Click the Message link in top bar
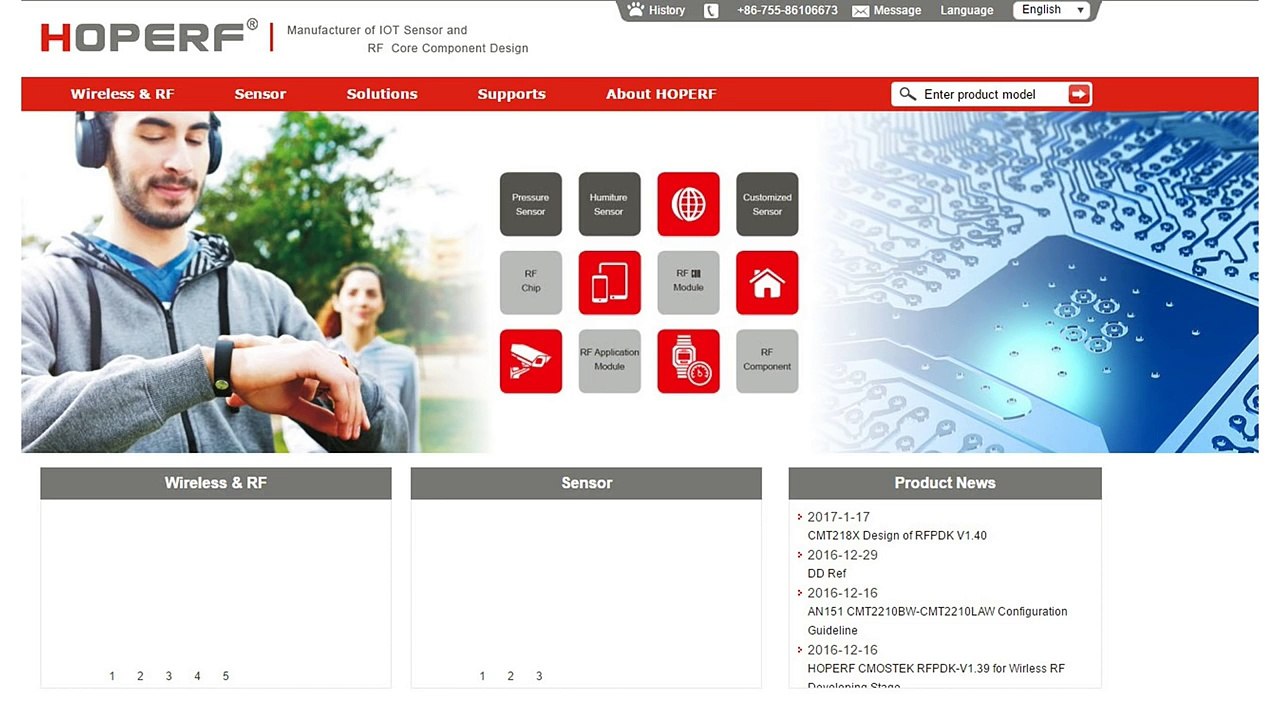Image resolution: width=1280 pixels, height=720 pixels. [897, 10]
